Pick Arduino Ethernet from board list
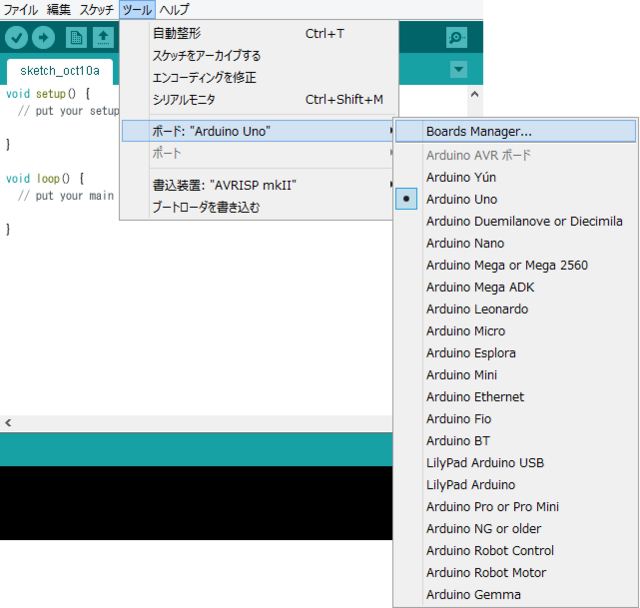Screen dimensions: 640x608 tap(516, 397)
